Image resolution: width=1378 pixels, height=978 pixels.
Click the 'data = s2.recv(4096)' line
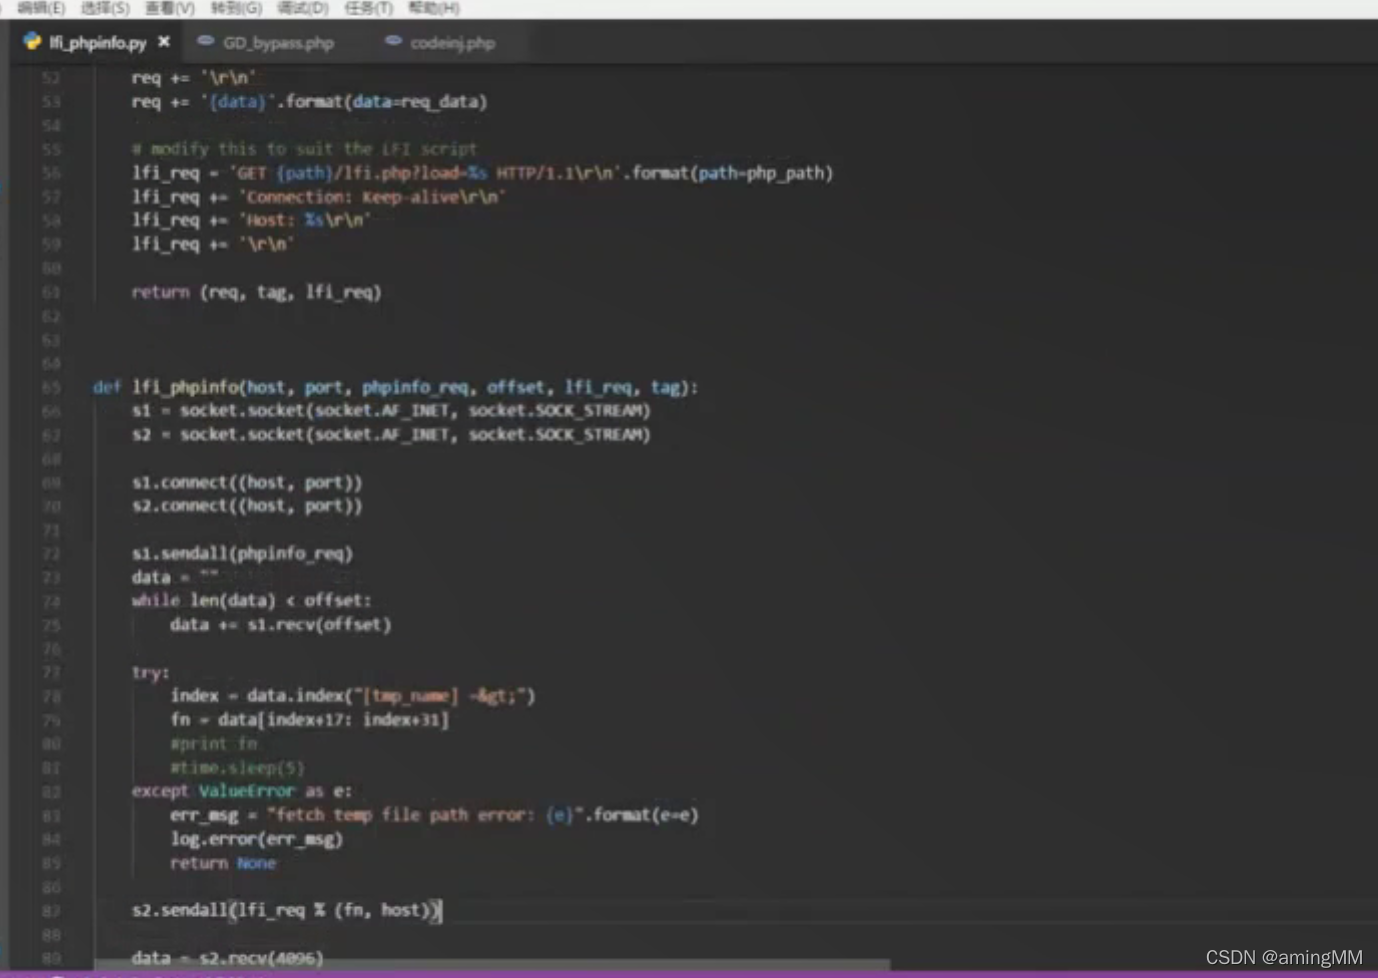pos(227,958)
